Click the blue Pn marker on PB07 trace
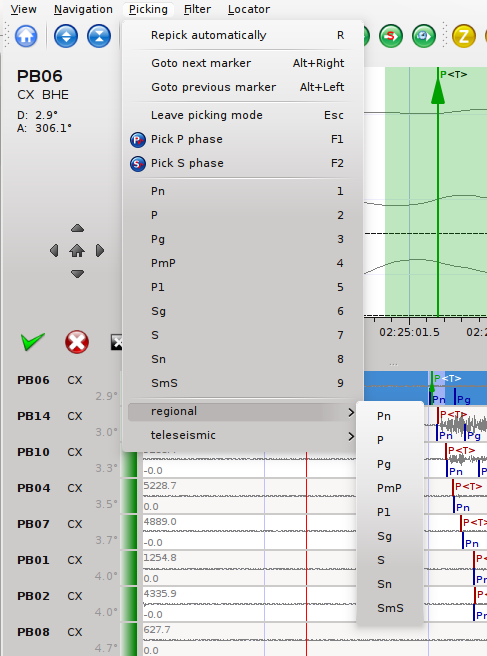487x656 pixels. (472, 543)
